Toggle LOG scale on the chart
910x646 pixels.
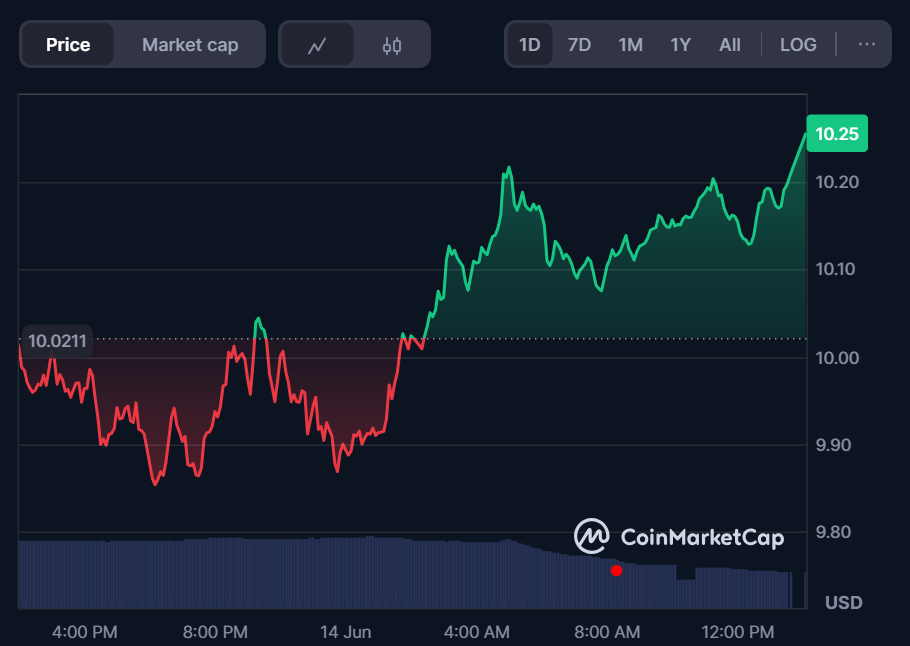click(x=798, y=45)
